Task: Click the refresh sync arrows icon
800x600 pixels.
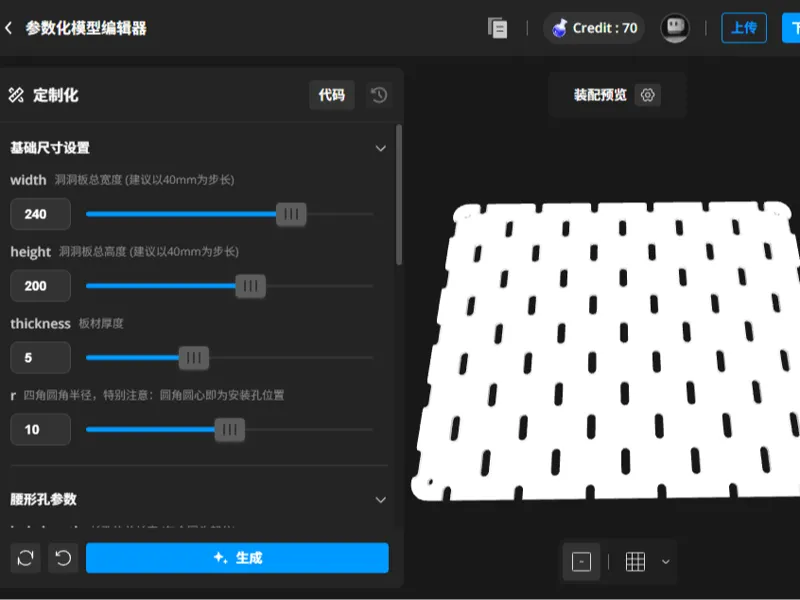Action: coord(26,558)
